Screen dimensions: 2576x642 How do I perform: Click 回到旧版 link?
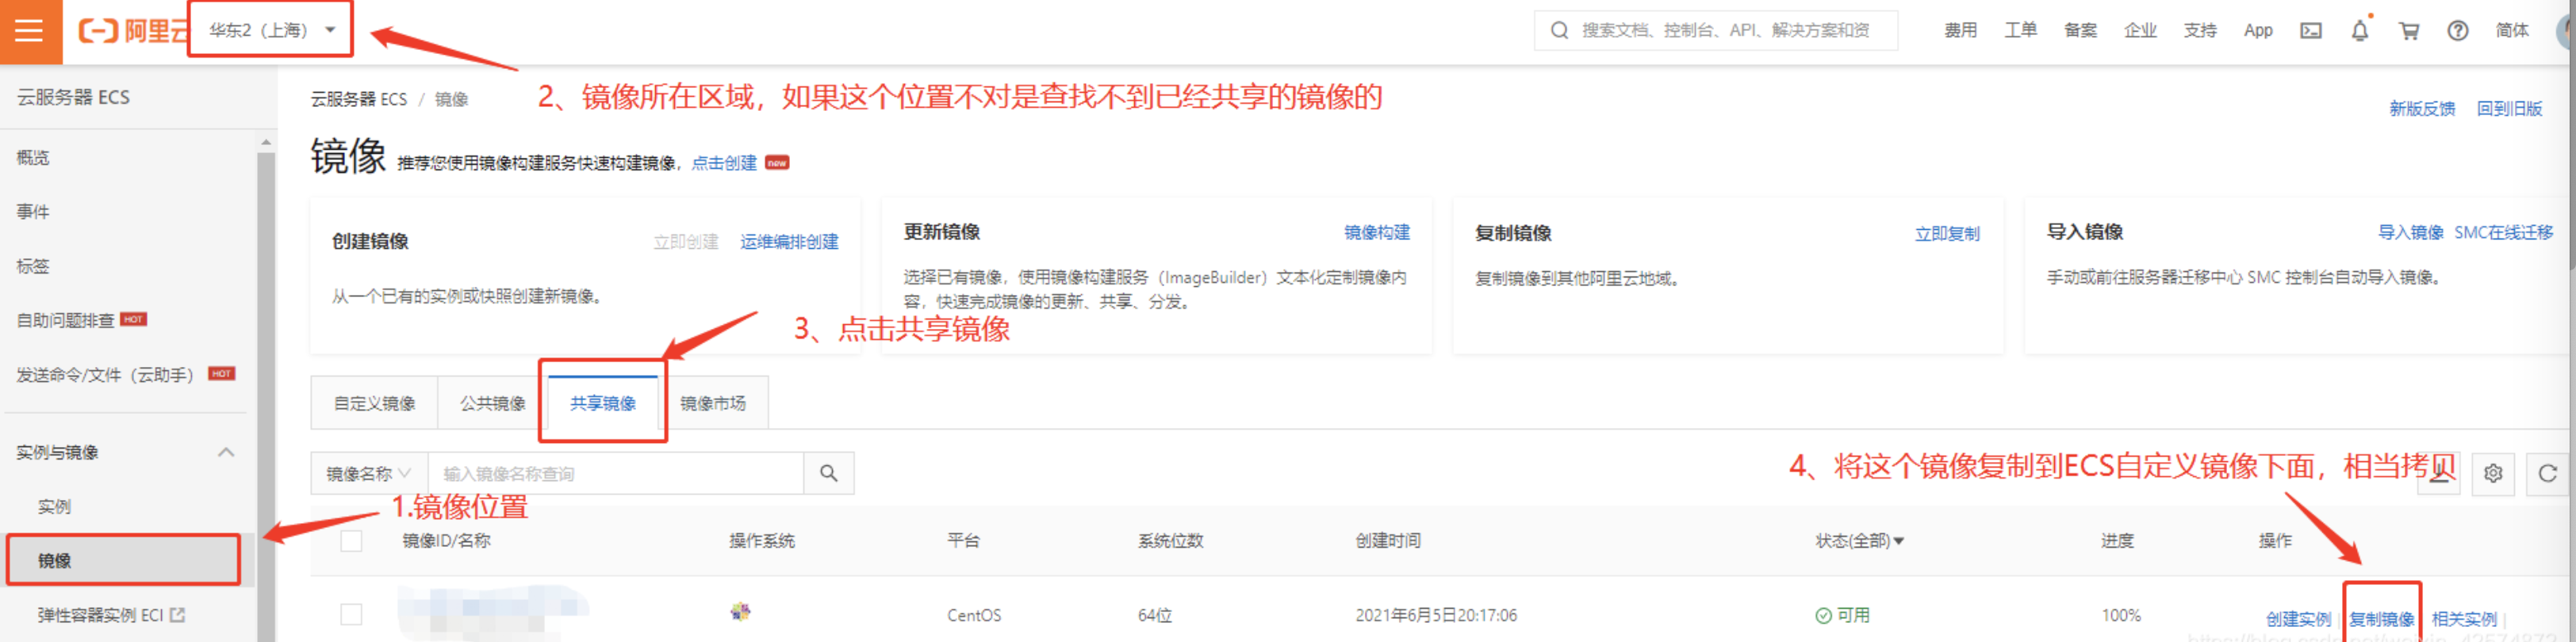(x=2509, y=108)
